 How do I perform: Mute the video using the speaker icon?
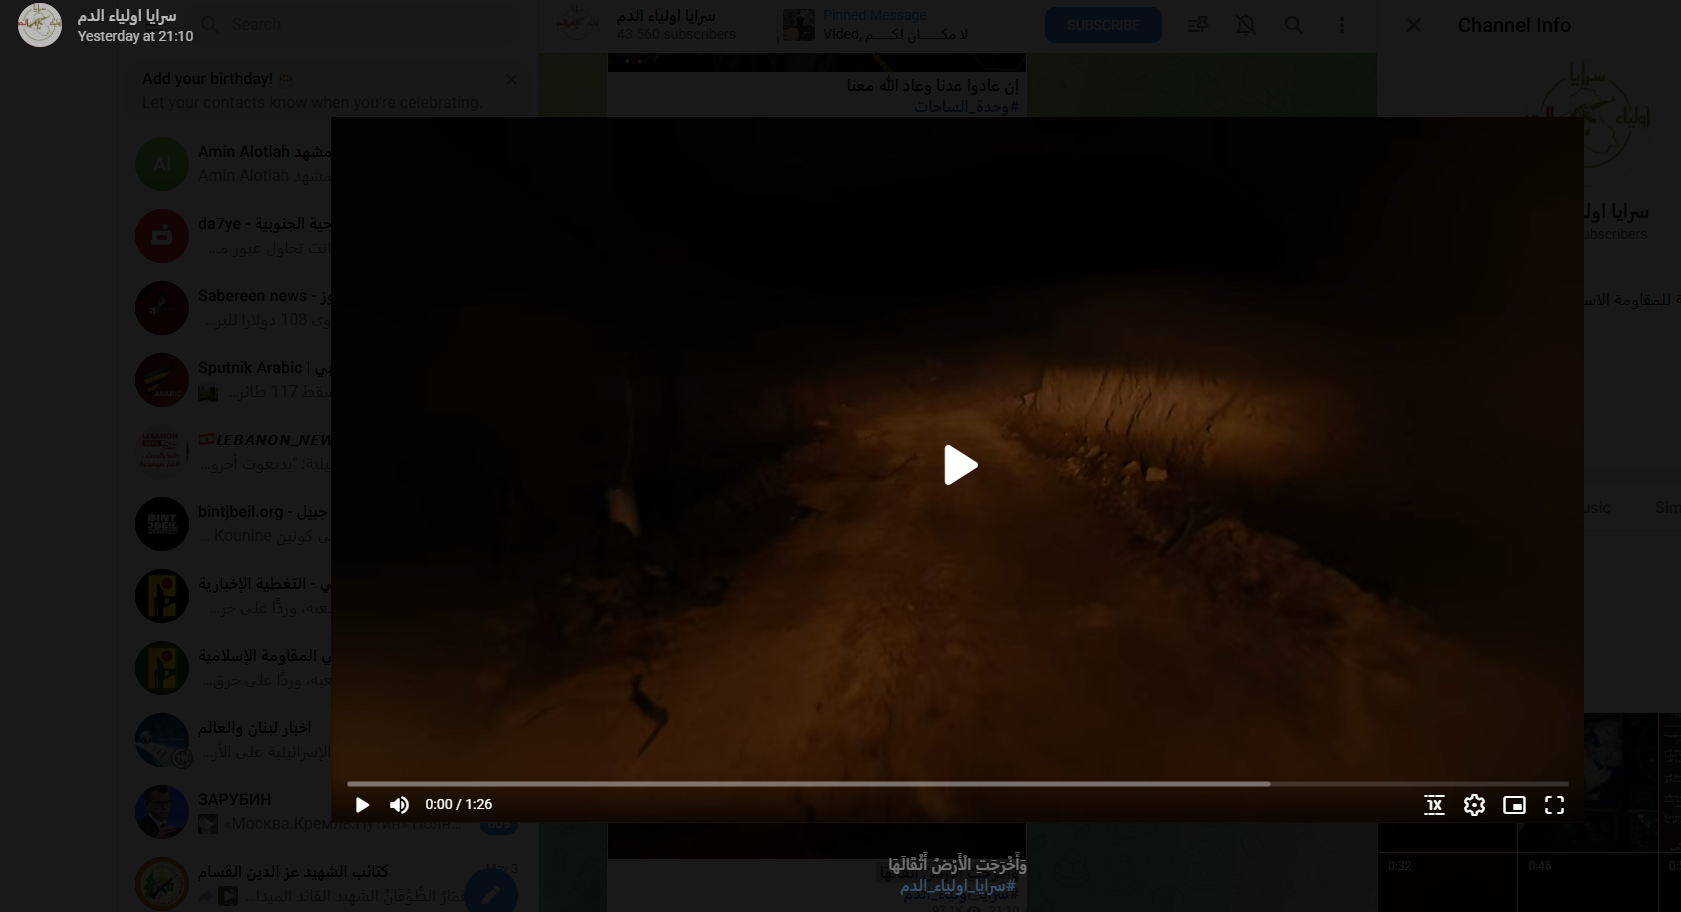pos(399,805)
